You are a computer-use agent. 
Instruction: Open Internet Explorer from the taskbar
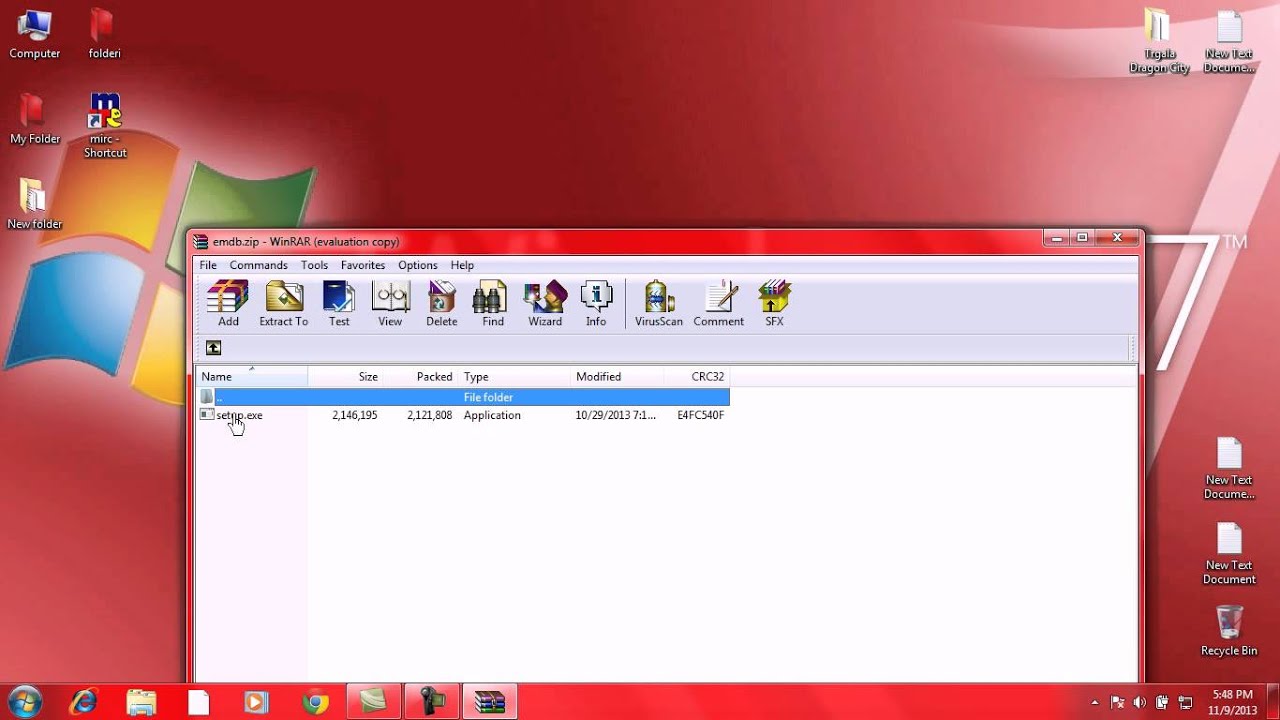tap(83, 702)
